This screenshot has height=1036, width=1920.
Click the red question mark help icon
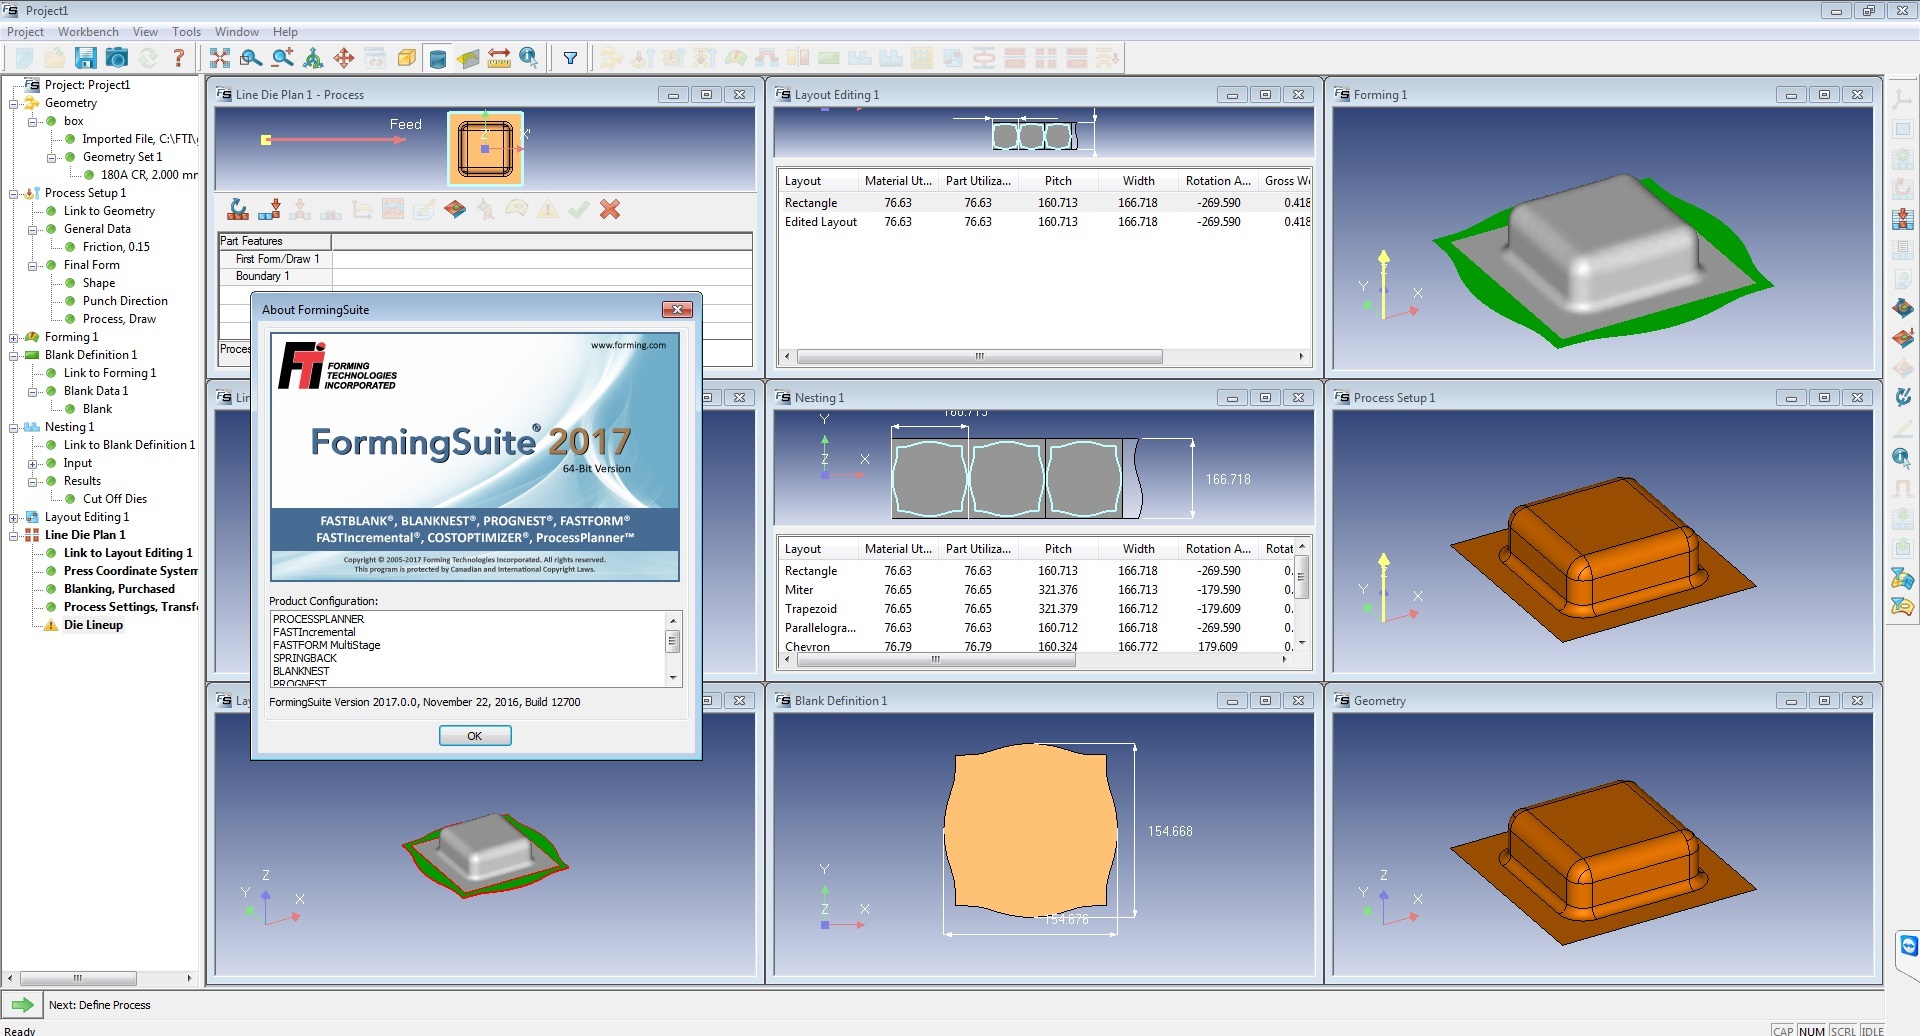[179, 58]
